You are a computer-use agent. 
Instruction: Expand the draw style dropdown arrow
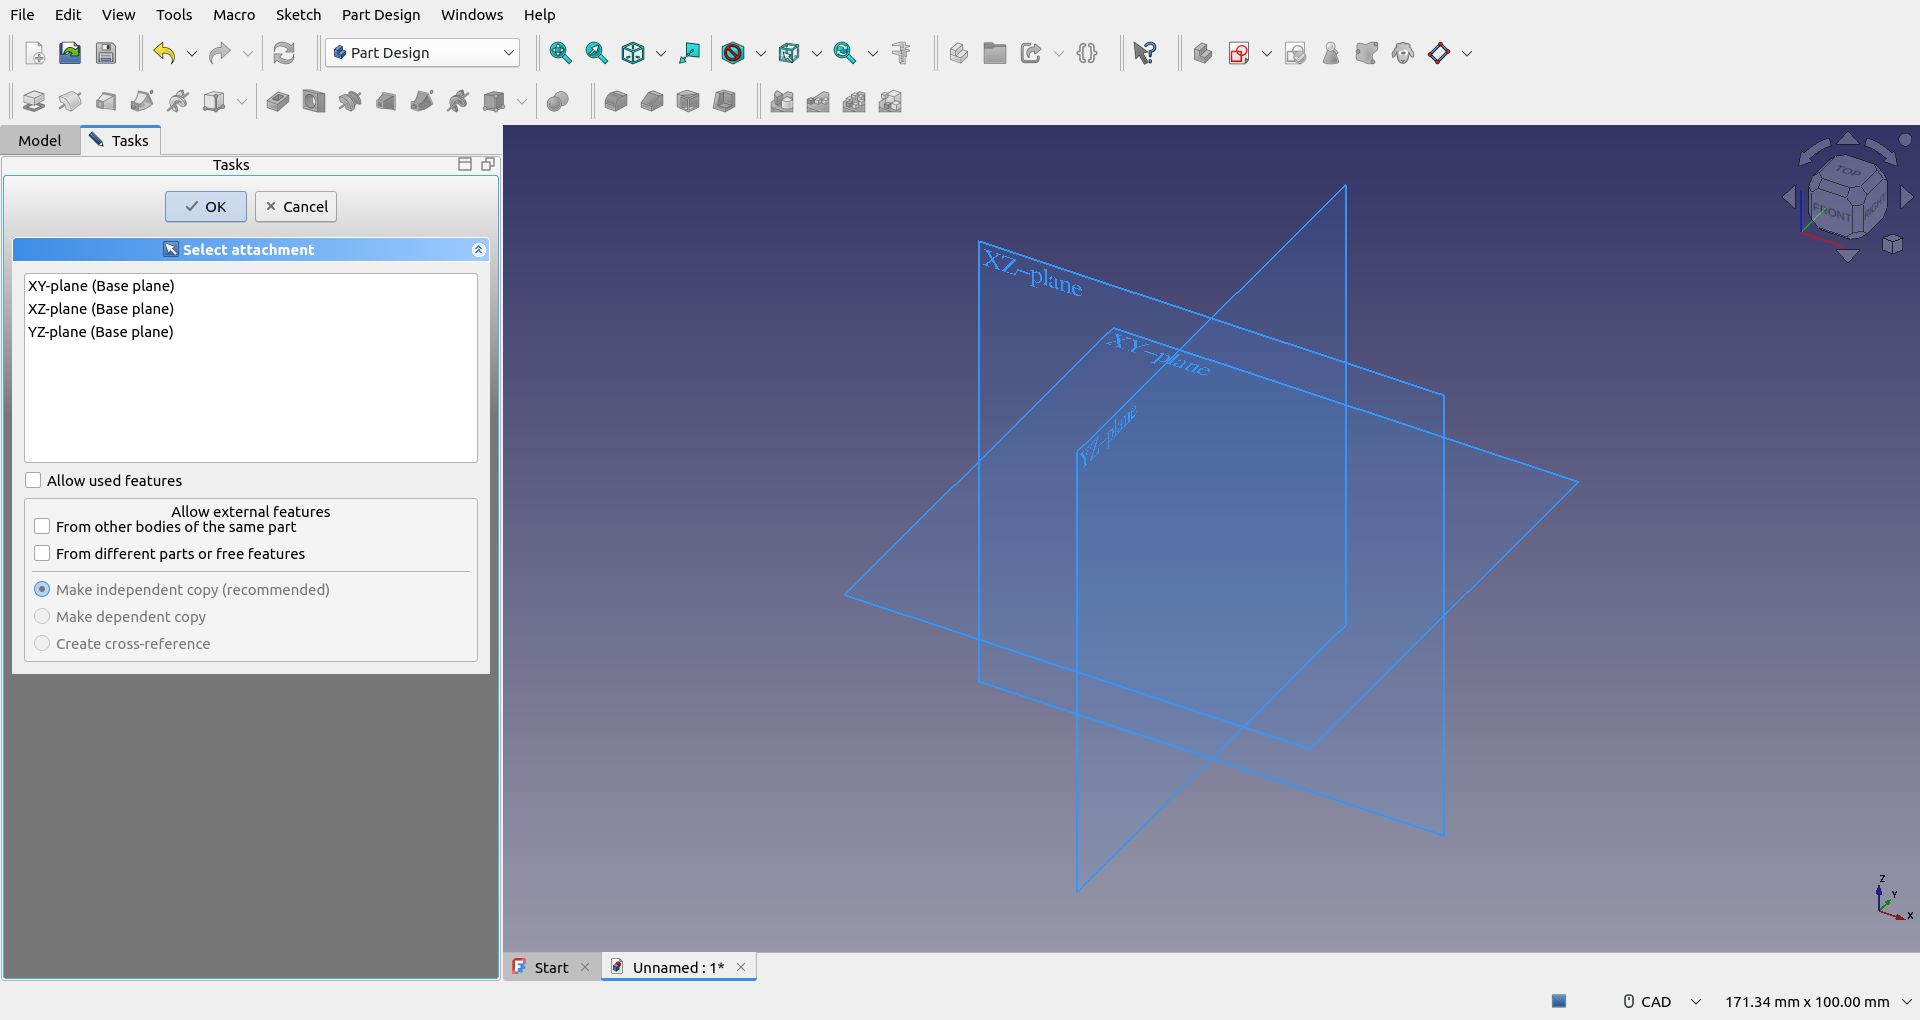[x=760, y=53]
